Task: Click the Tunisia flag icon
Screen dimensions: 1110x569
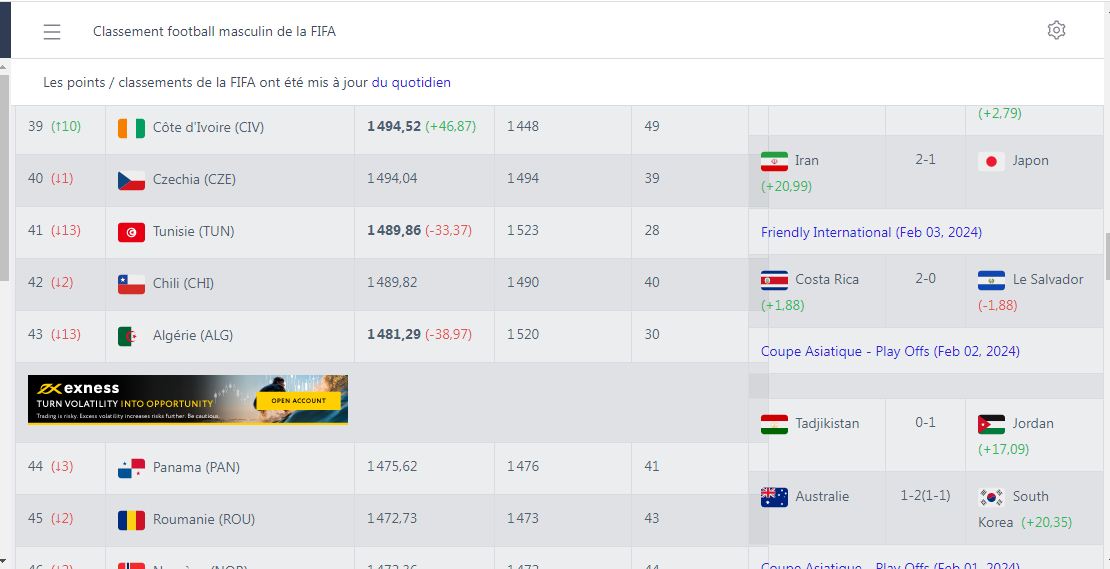Action: 131,232
